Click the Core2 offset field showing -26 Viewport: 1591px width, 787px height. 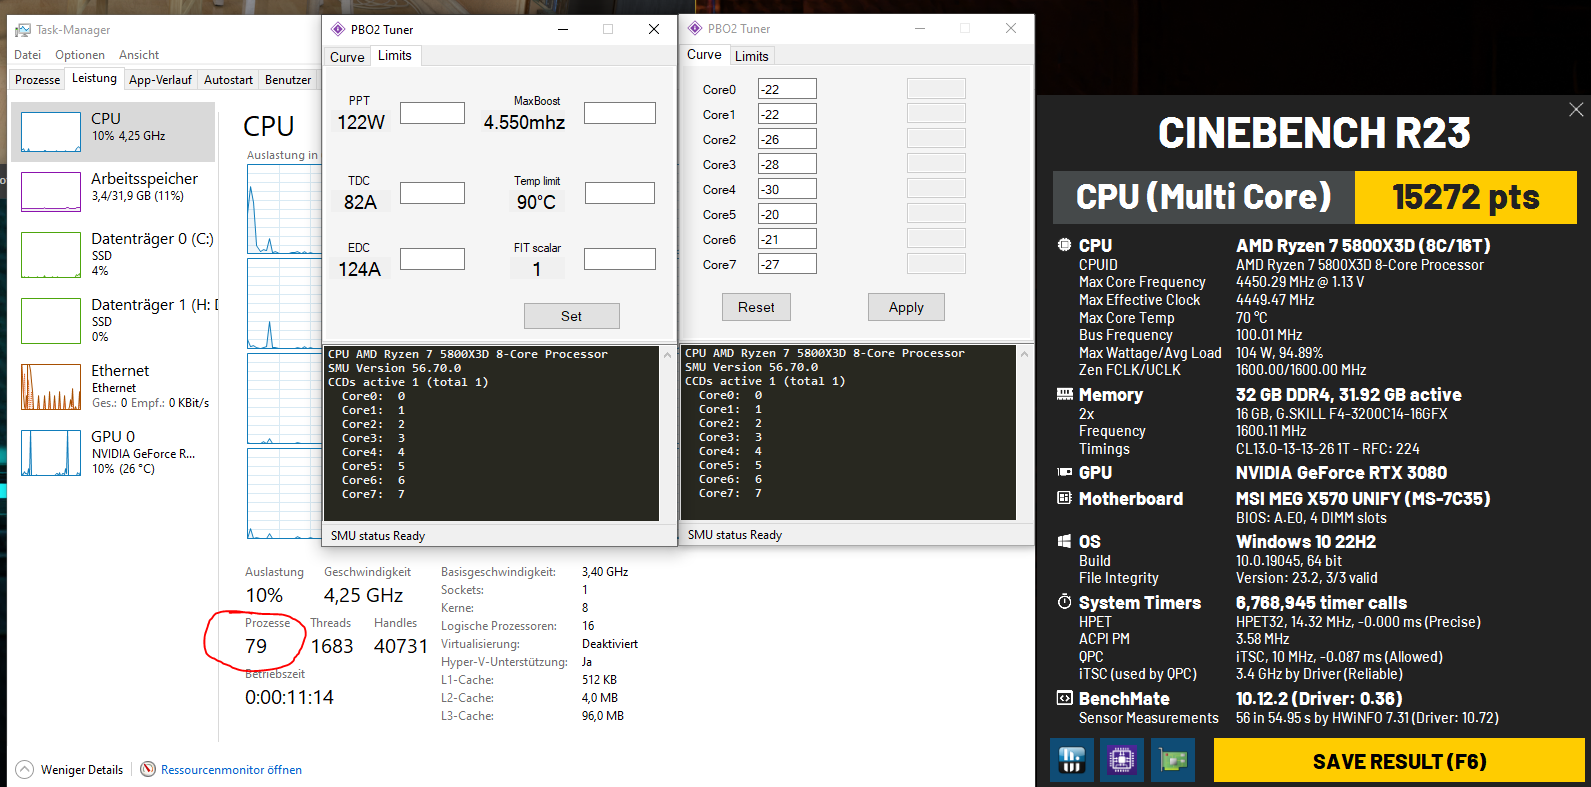point(787,139)
